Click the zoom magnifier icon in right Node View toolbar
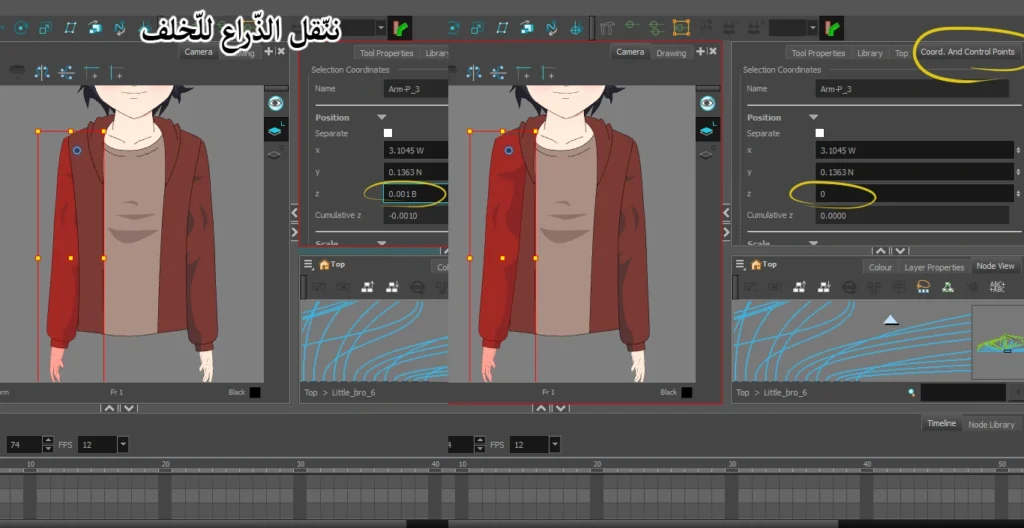The image size is (1024, 528). pyautogui.click(x=849, y=286)
